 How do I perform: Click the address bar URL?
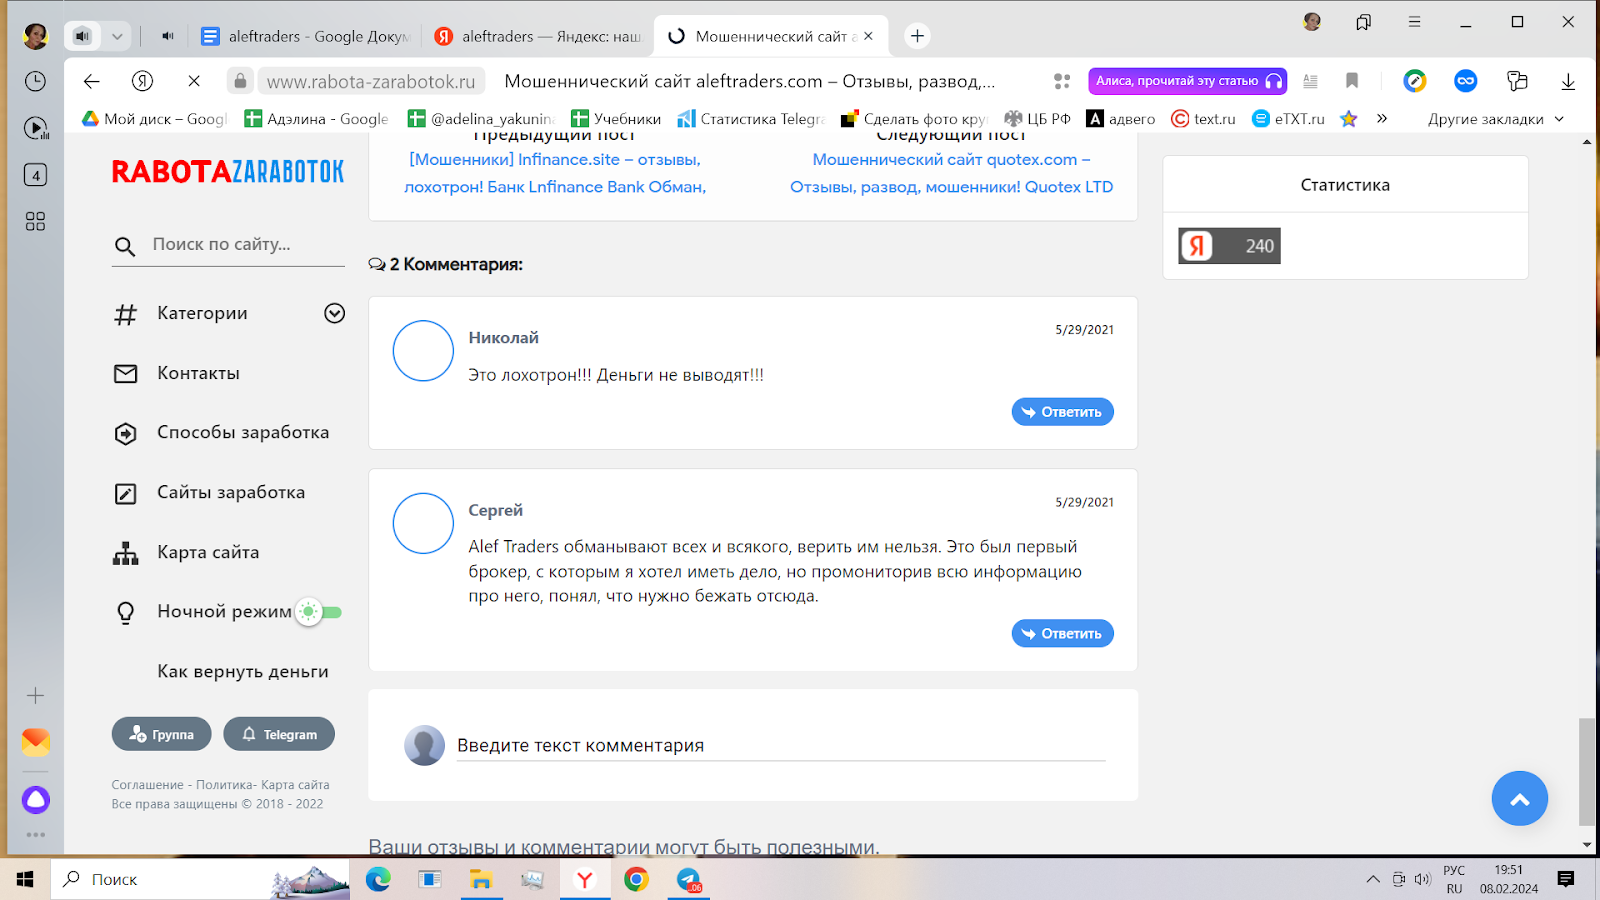[371, 81]
